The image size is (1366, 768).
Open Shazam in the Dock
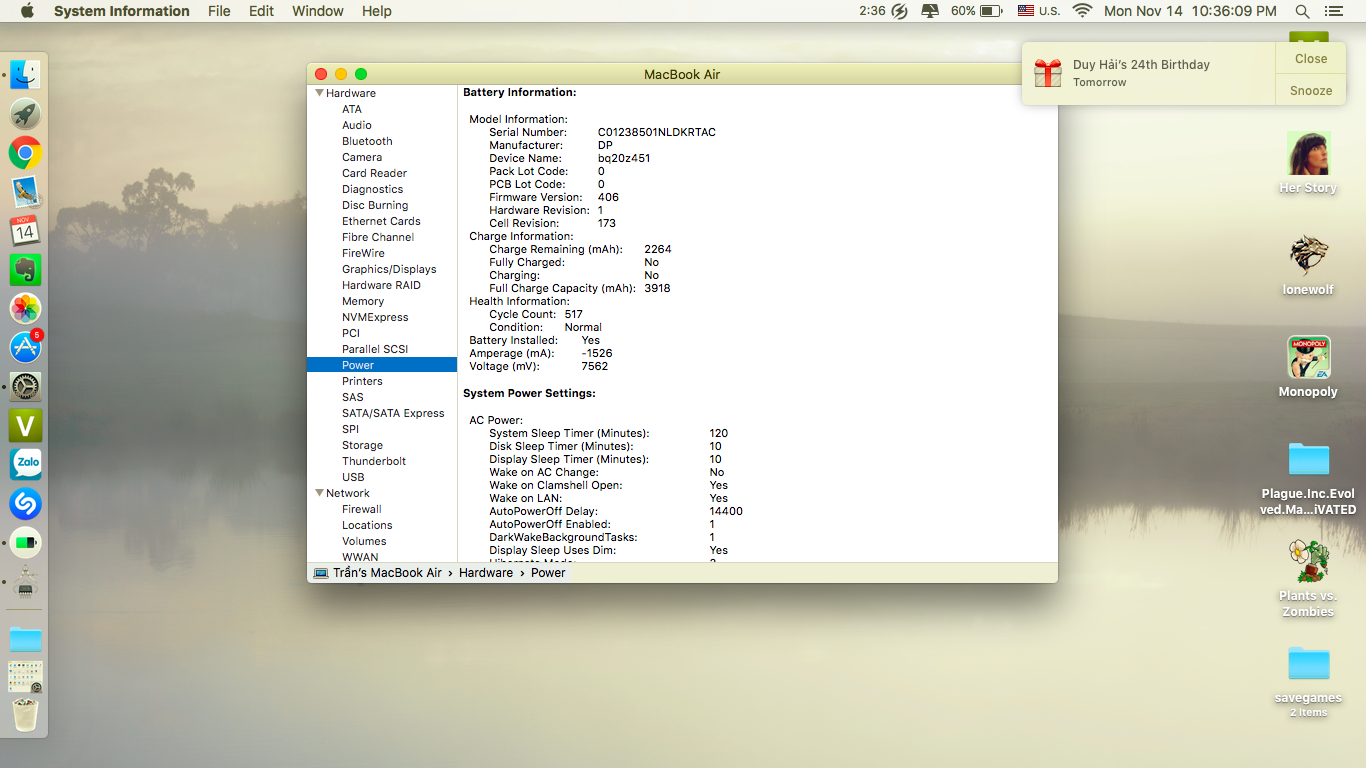25,503
